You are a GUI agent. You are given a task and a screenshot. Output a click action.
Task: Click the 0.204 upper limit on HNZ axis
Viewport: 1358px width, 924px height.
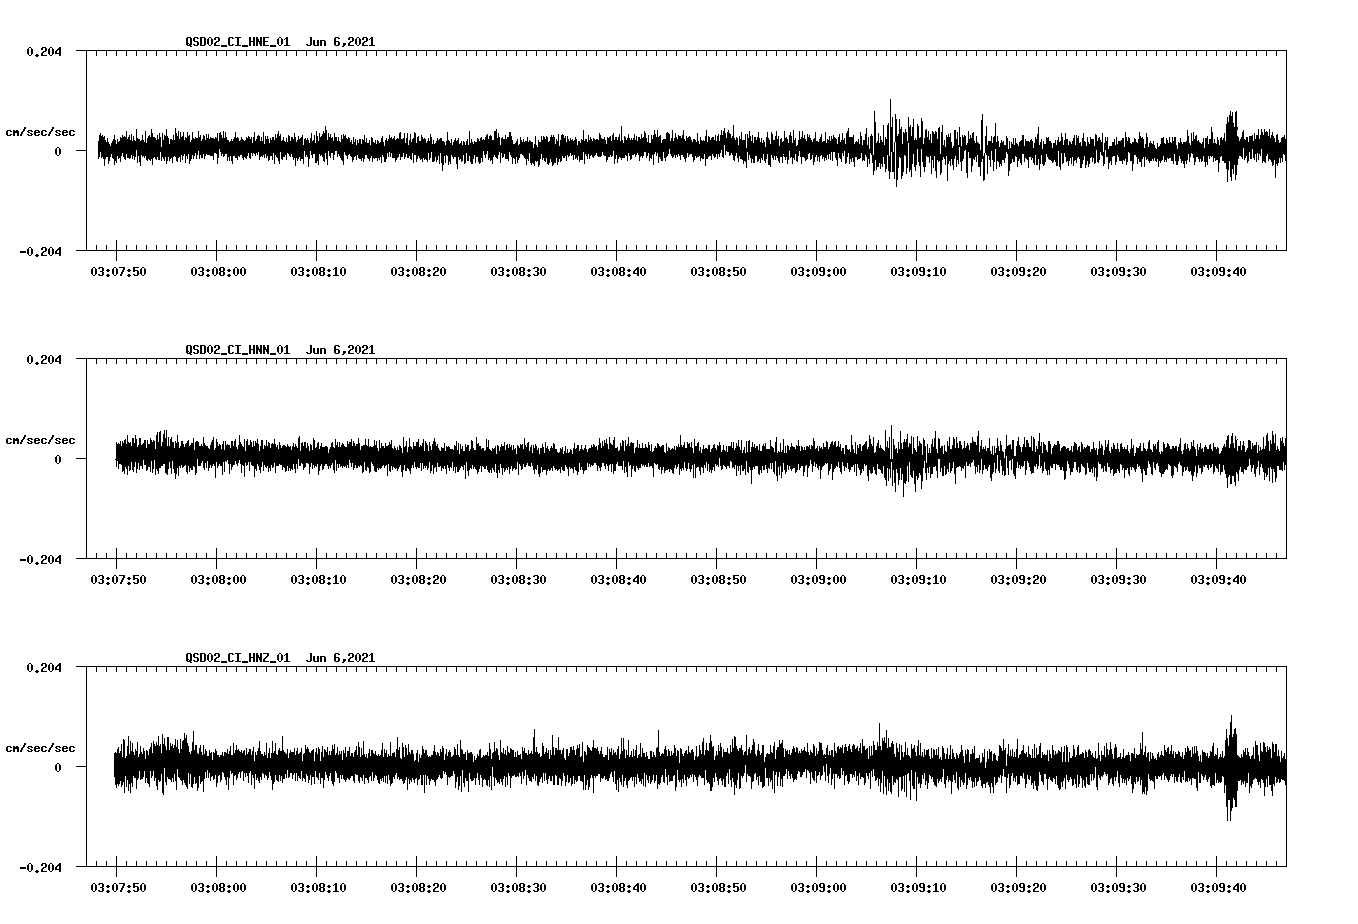43,667
